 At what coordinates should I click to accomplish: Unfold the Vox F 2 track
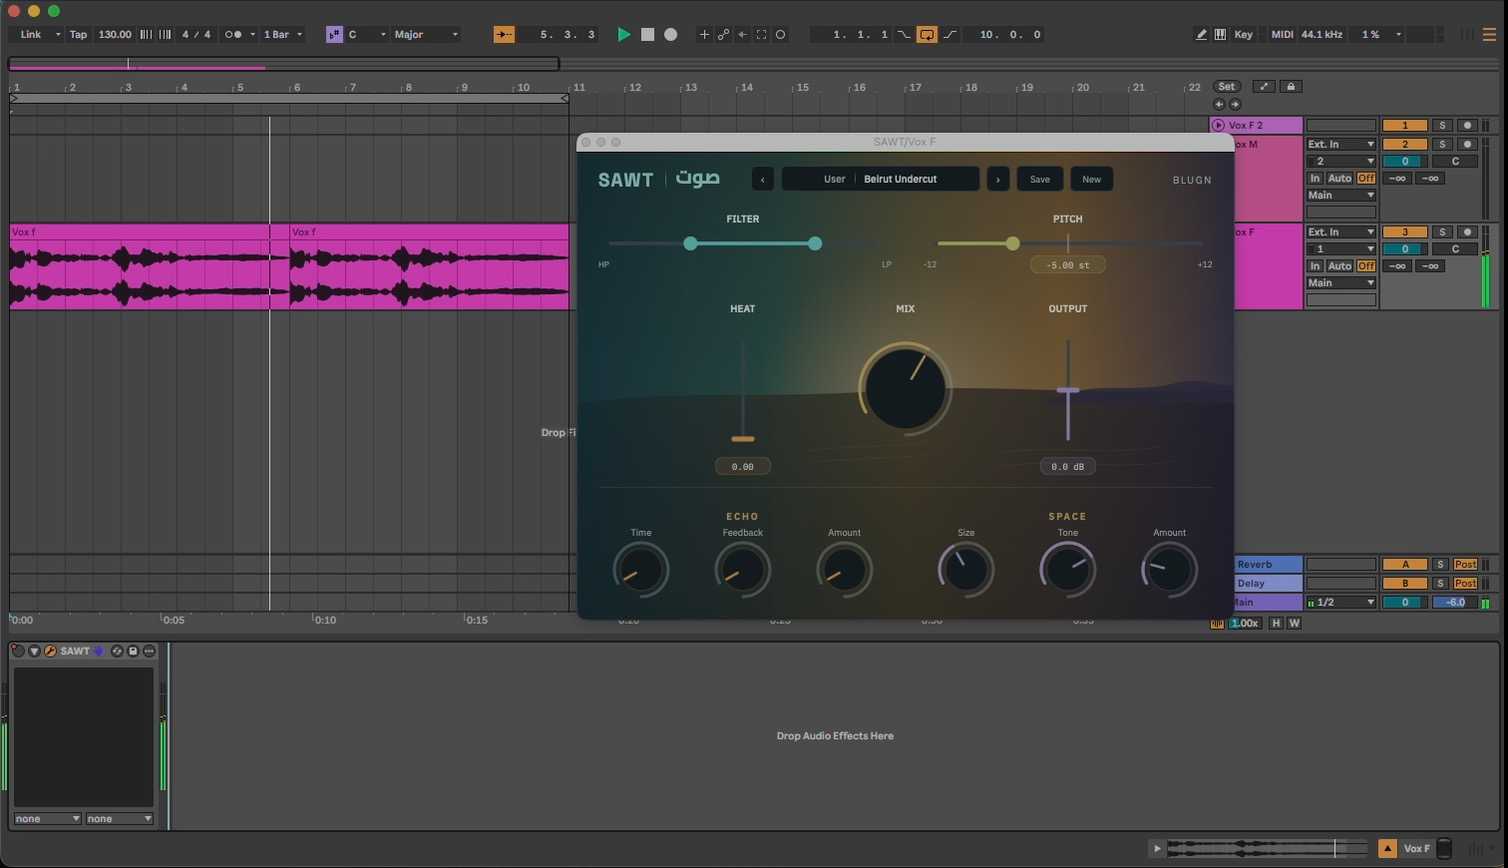coord(1218,126)
